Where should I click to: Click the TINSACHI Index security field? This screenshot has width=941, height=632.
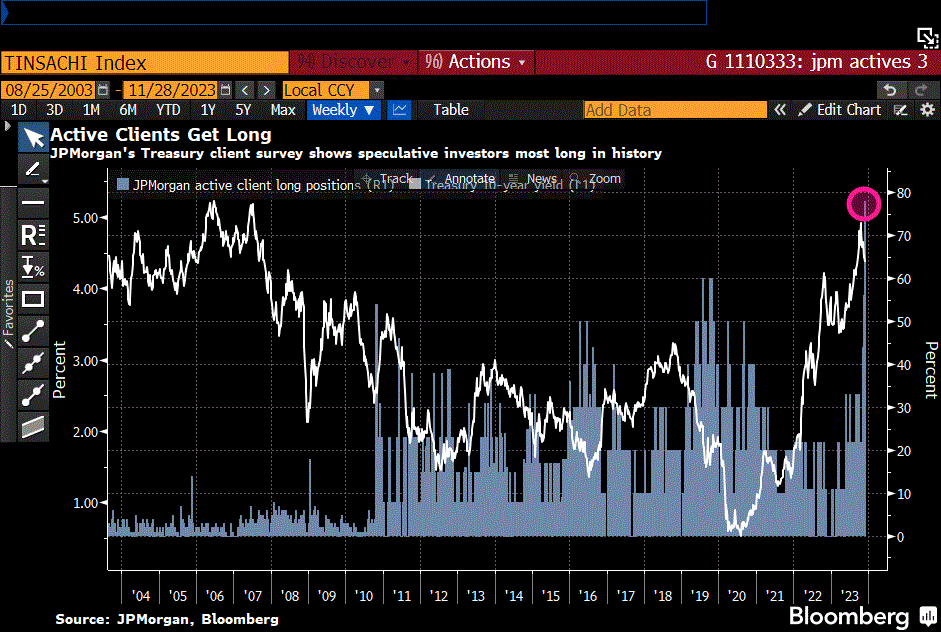[145, 62]
